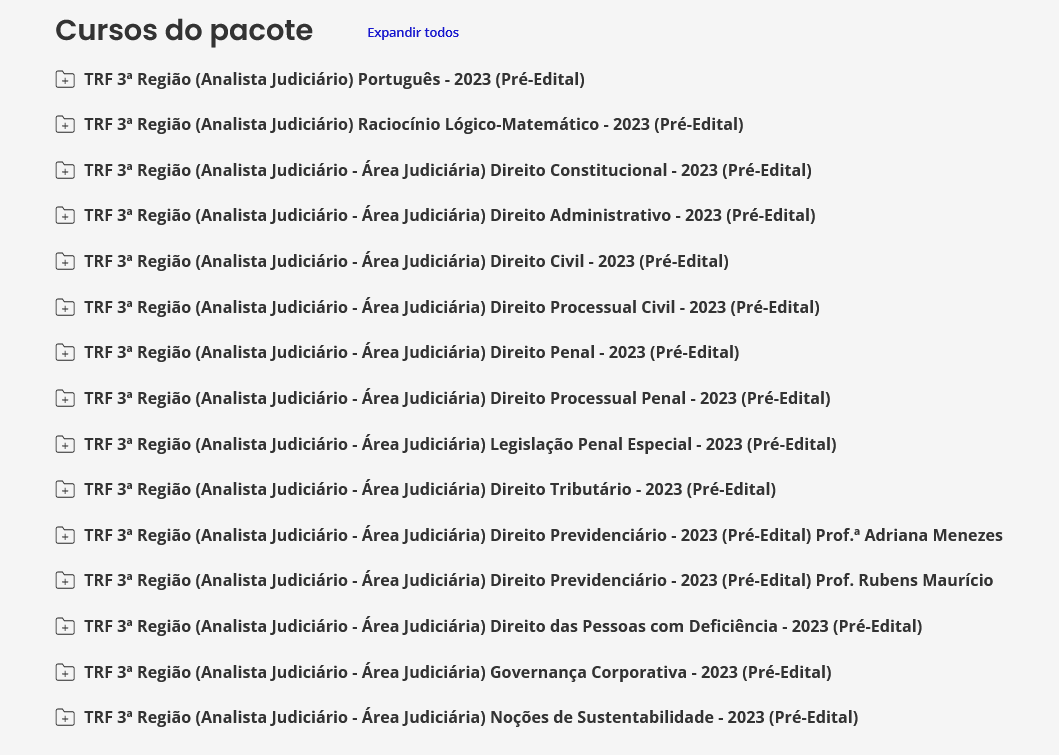Expand folder icon for Direito Processual Penal course
Viewport: 1059px width, 755px height.
pos(65,399)
